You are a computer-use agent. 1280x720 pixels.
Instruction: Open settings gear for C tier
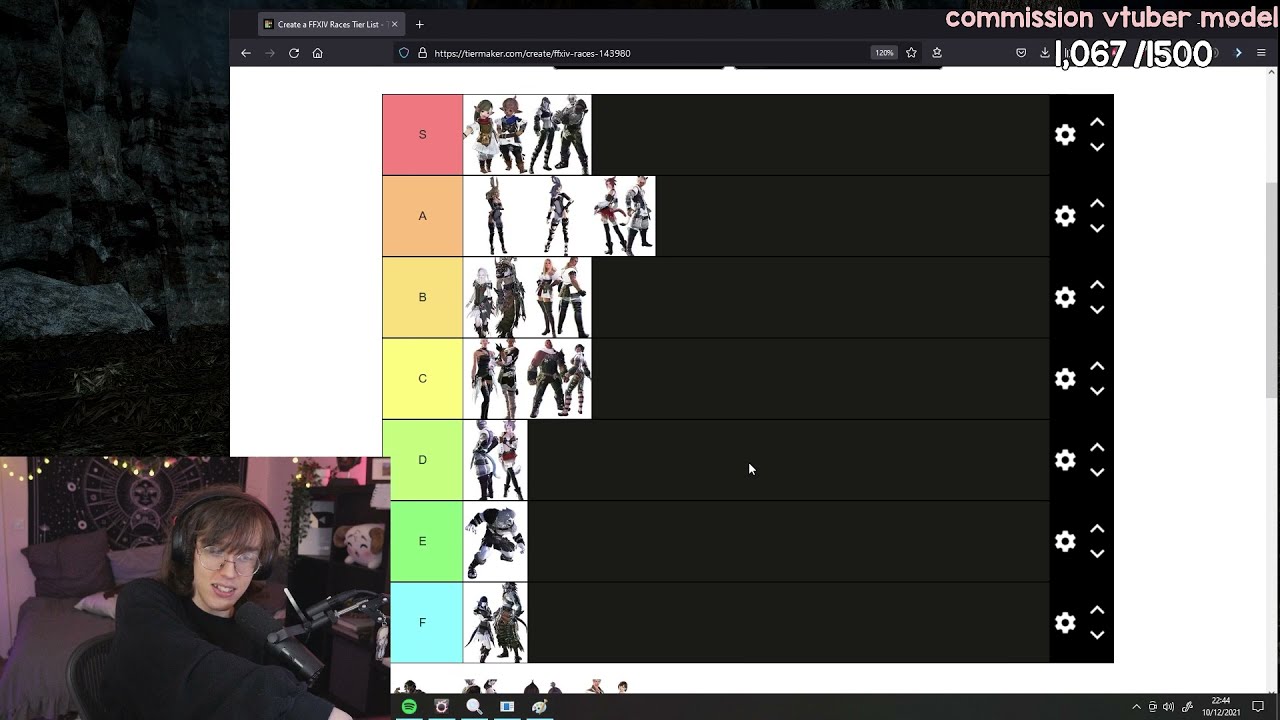click(1065, 378)
